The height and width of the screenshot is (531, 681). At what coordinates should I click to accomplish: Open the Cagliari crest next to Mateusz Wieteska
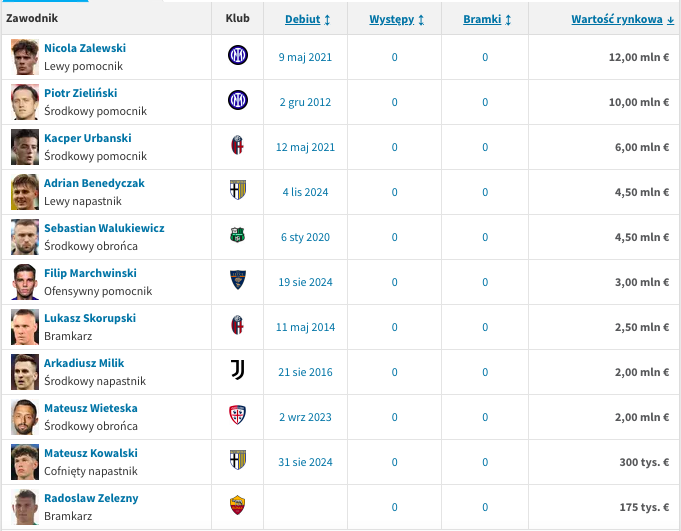tap(238, 415)
